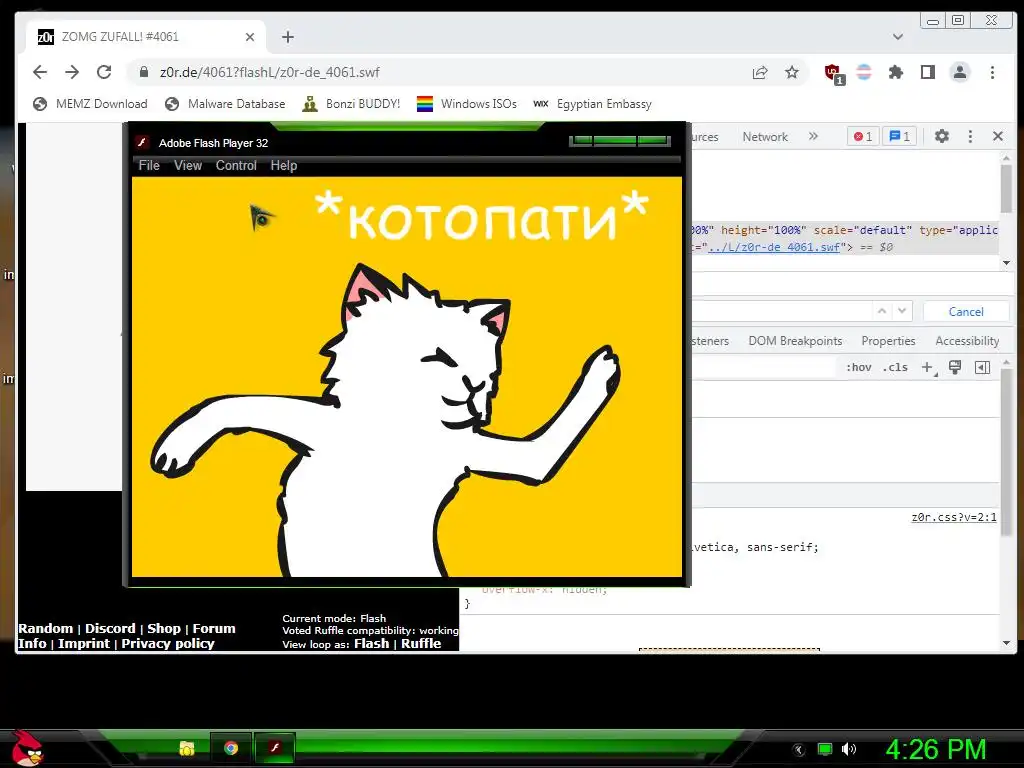Open Imprint link on z0r page
Image resolution: width=1024 pixels, height=768 pixels.
point(84,643)
